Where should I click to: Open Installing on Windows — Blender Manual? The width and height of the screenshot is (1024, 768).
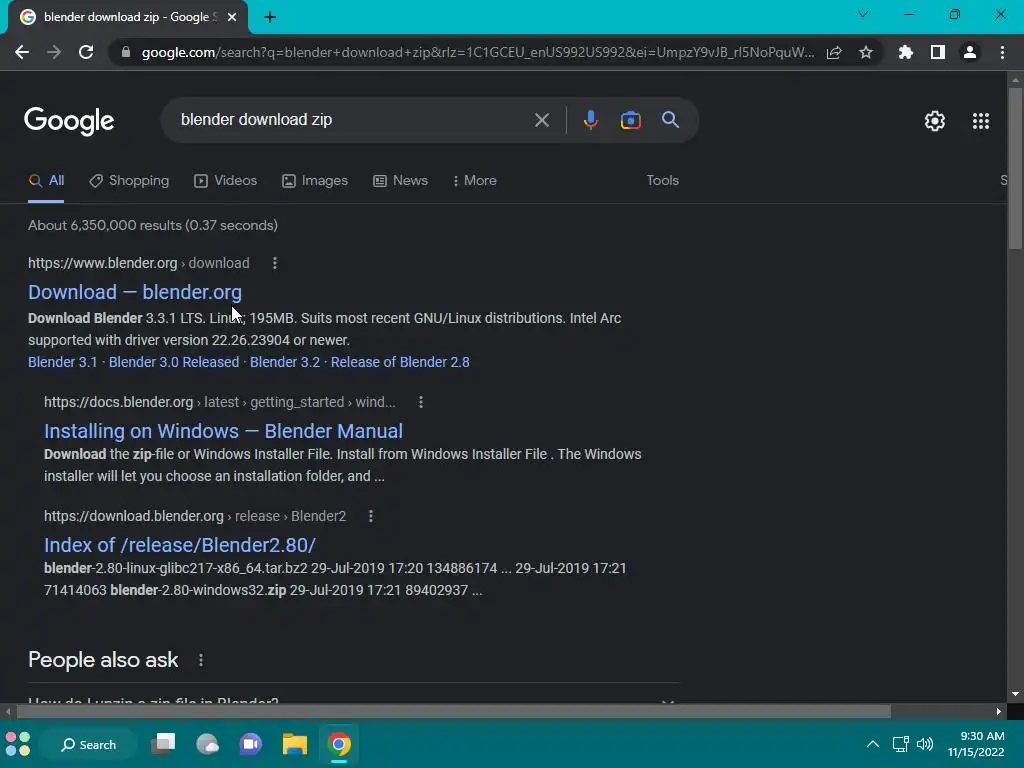coord(223,431)
